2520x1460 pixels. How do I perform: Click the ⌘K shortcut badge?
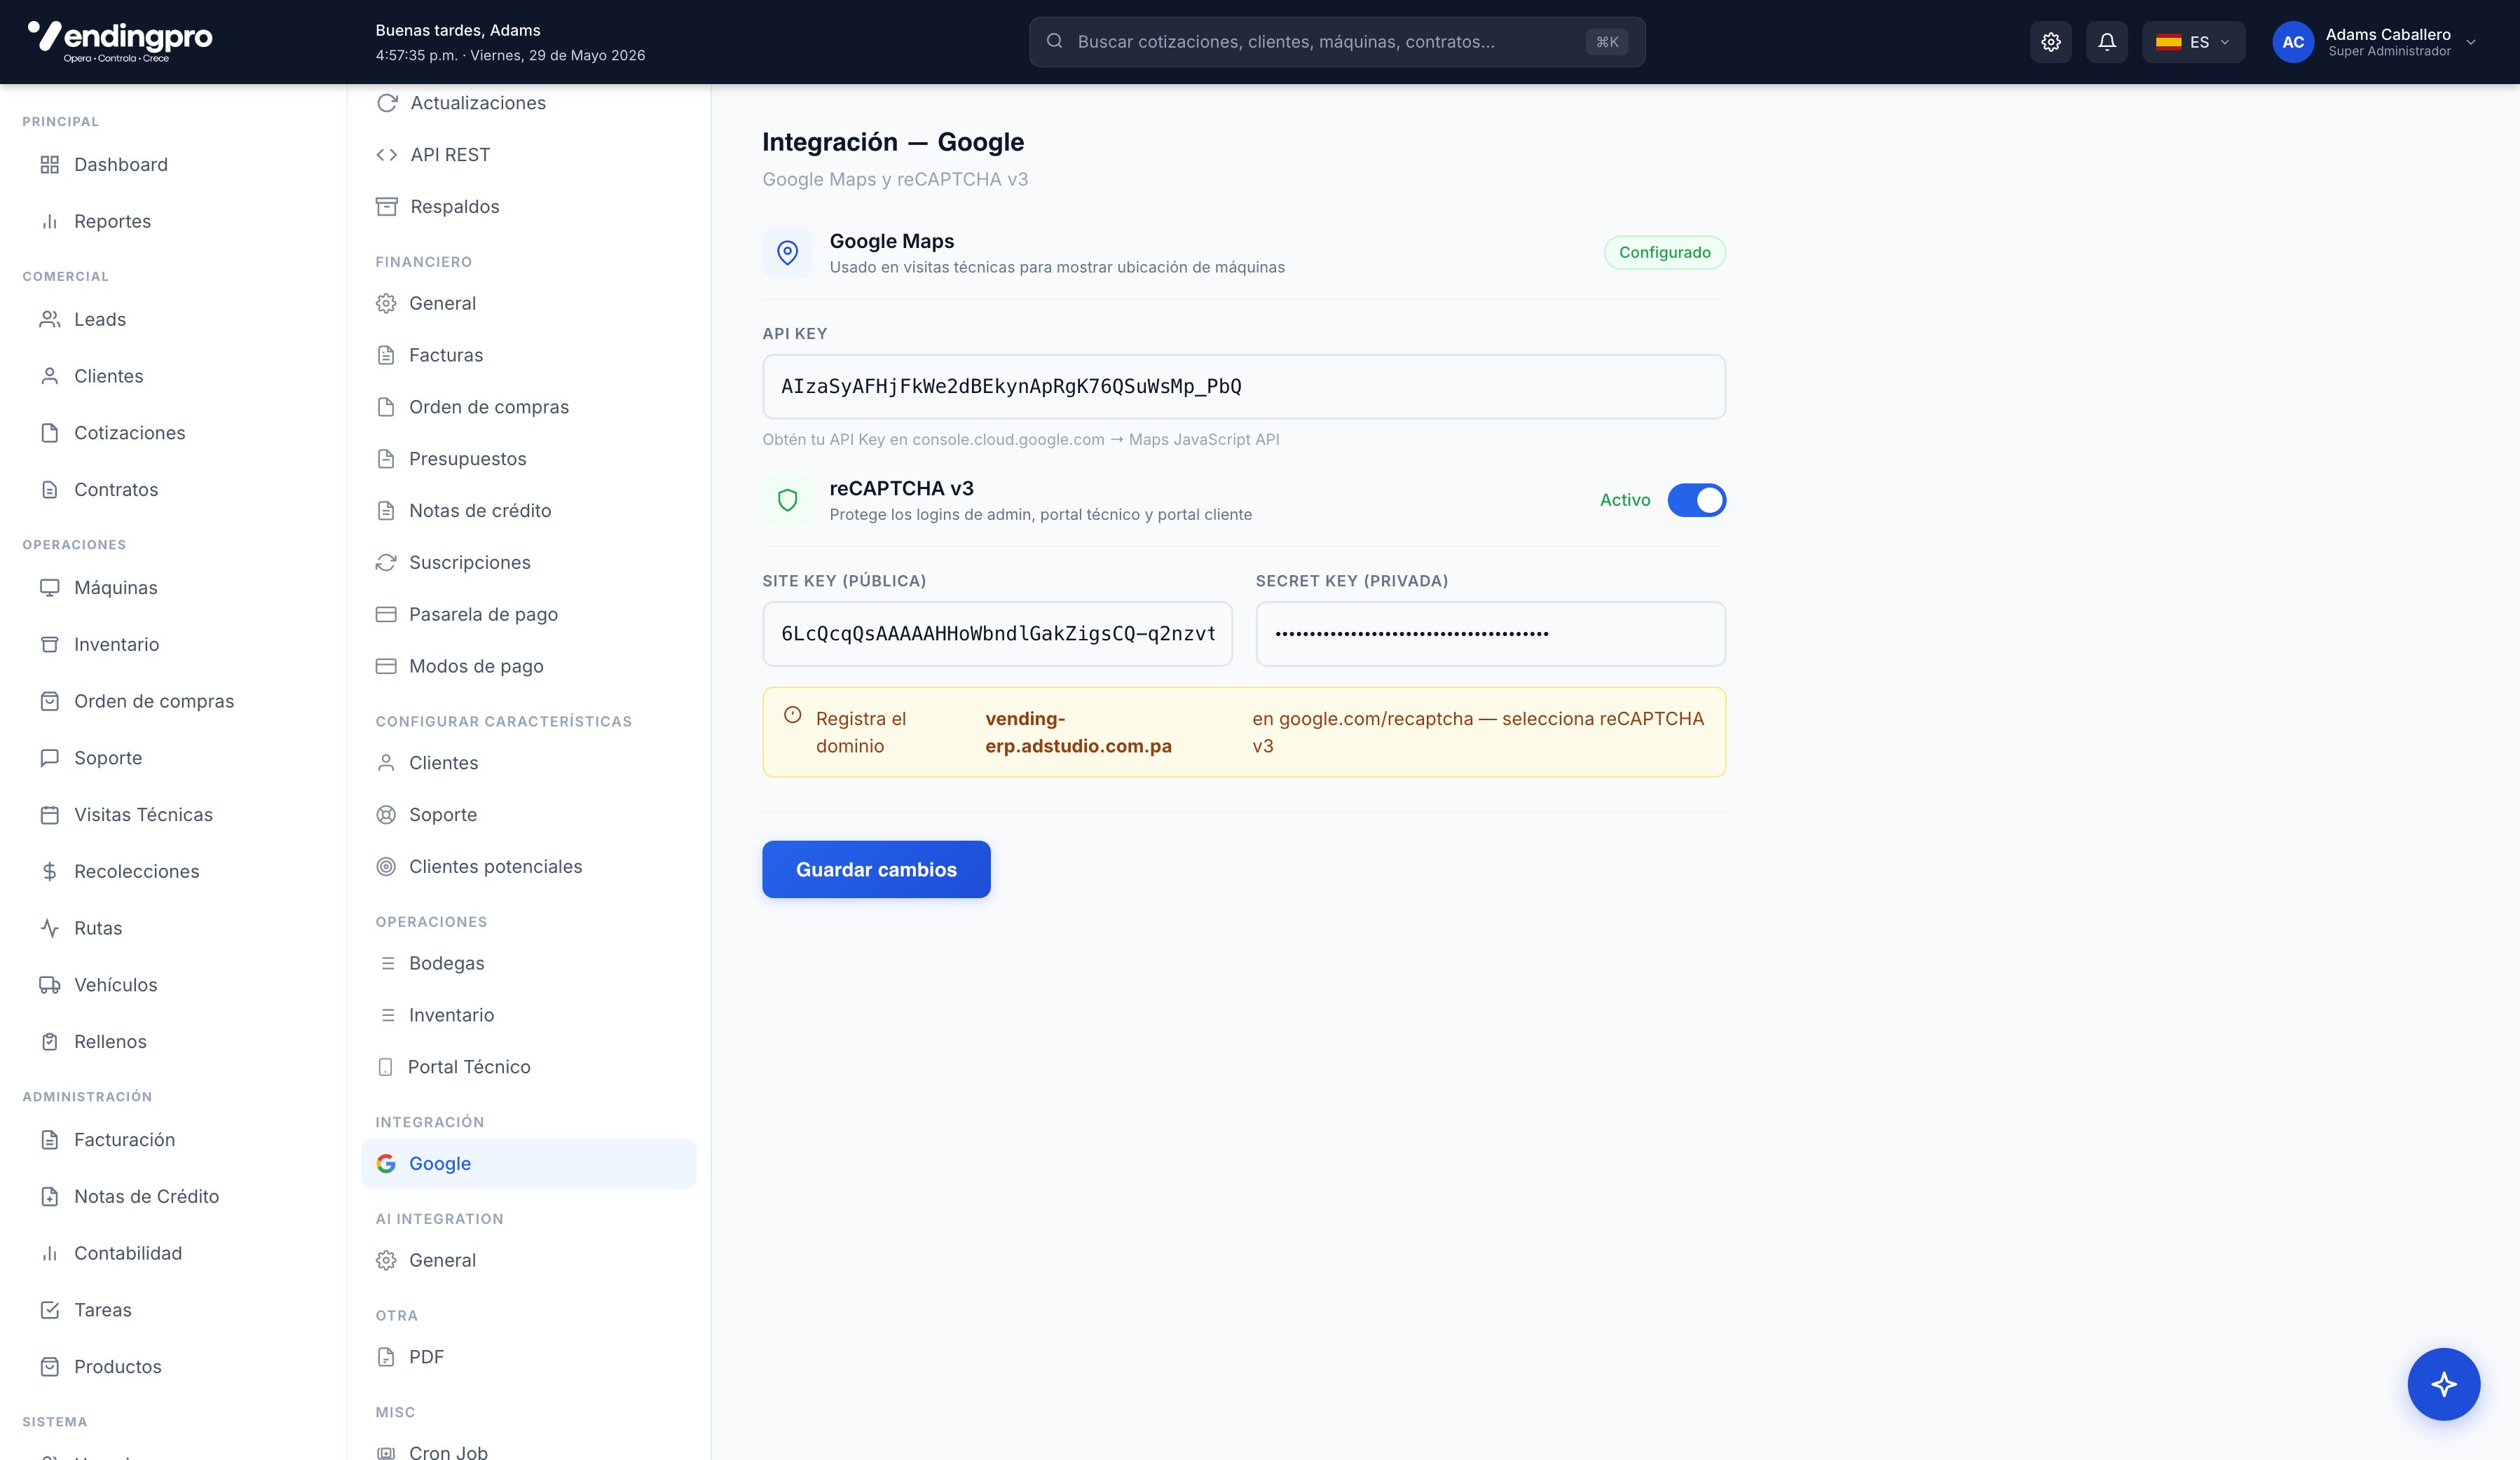pos(1607,42)
